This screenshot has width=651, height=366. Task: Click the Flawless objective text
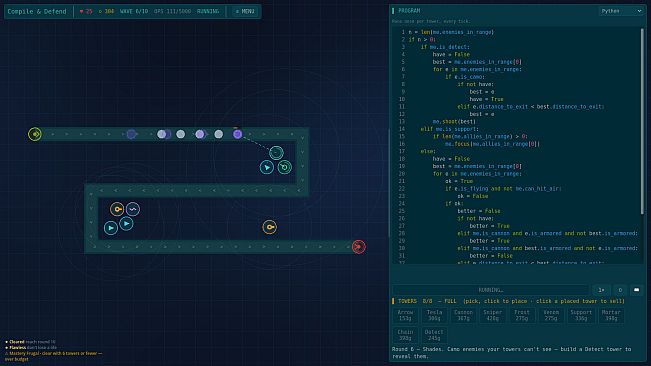[x=31, y=348]
